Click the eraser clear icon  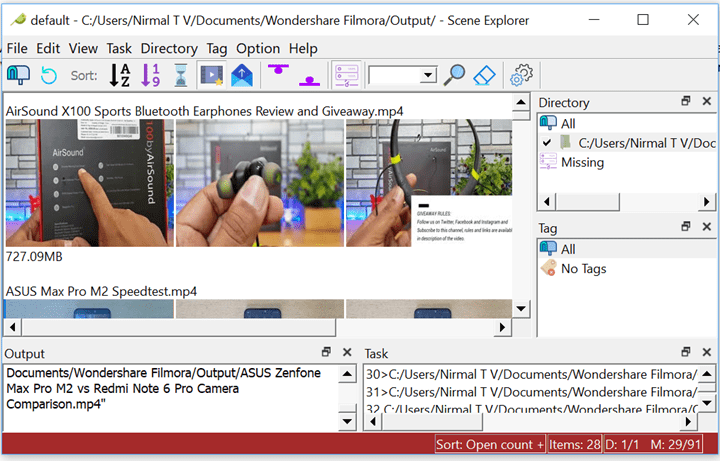(484, 75)
